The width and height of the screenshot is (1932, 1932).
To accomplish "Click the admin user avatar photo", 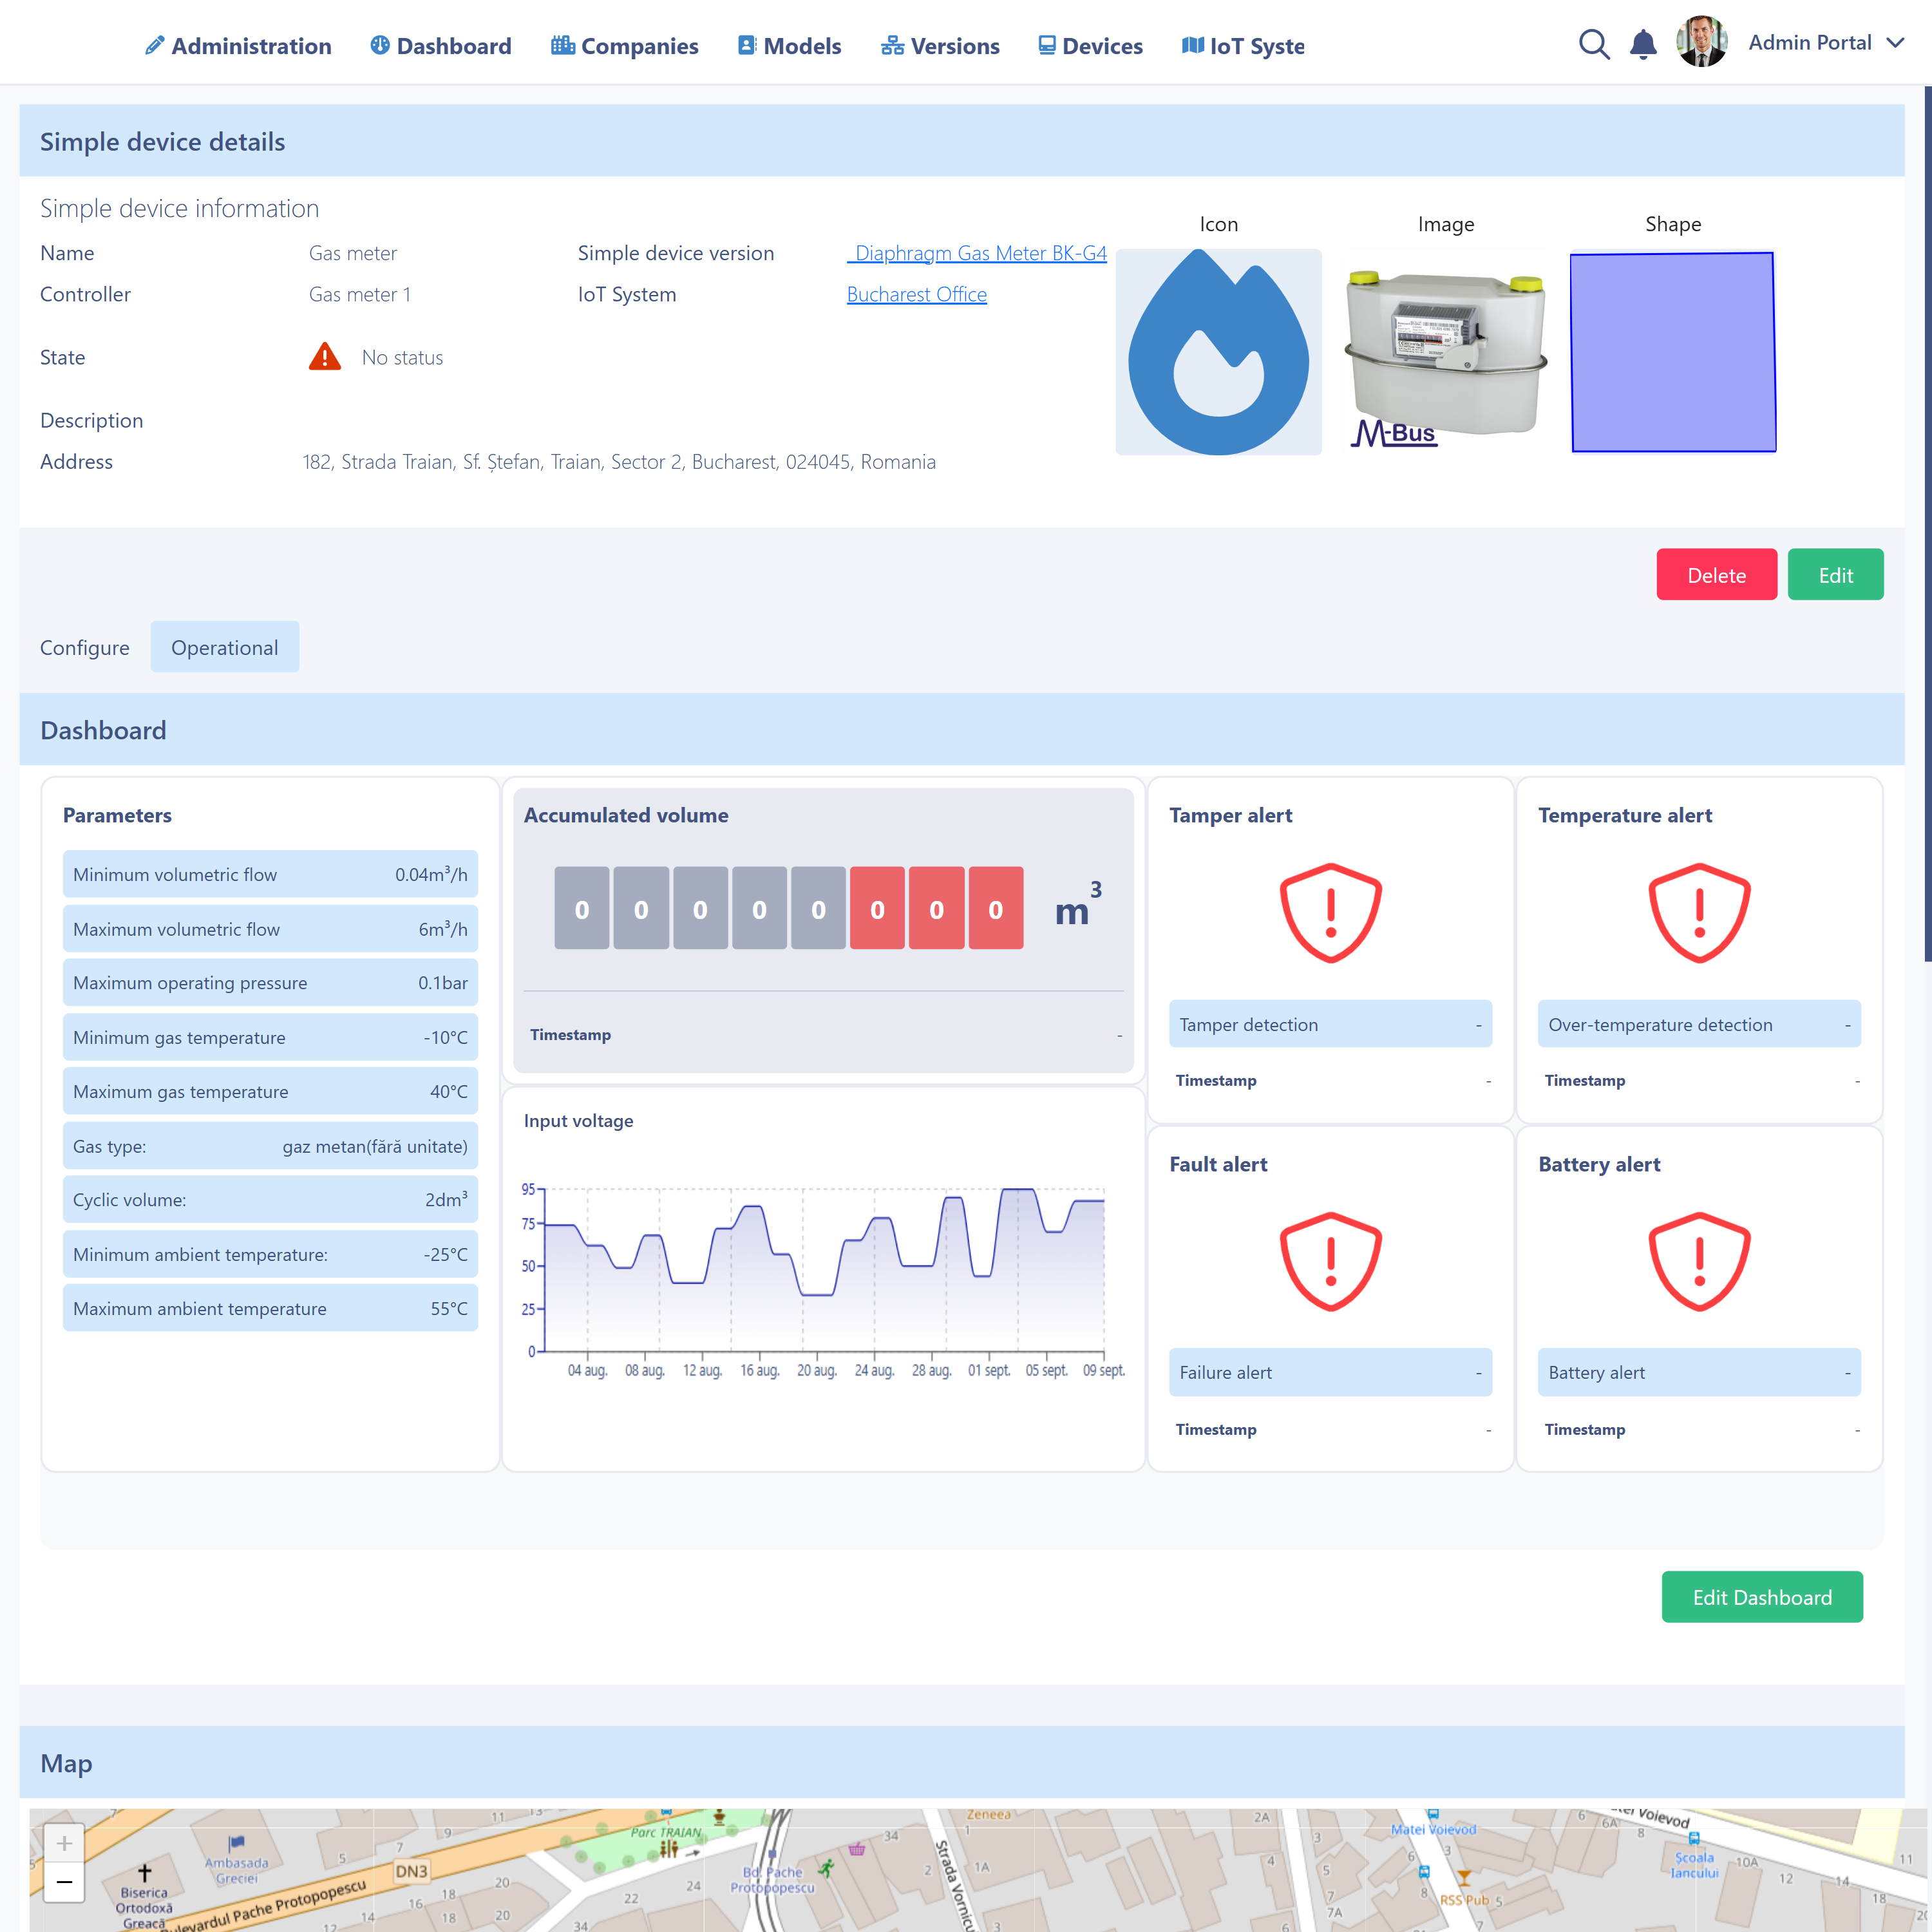I will point(1701,43).
